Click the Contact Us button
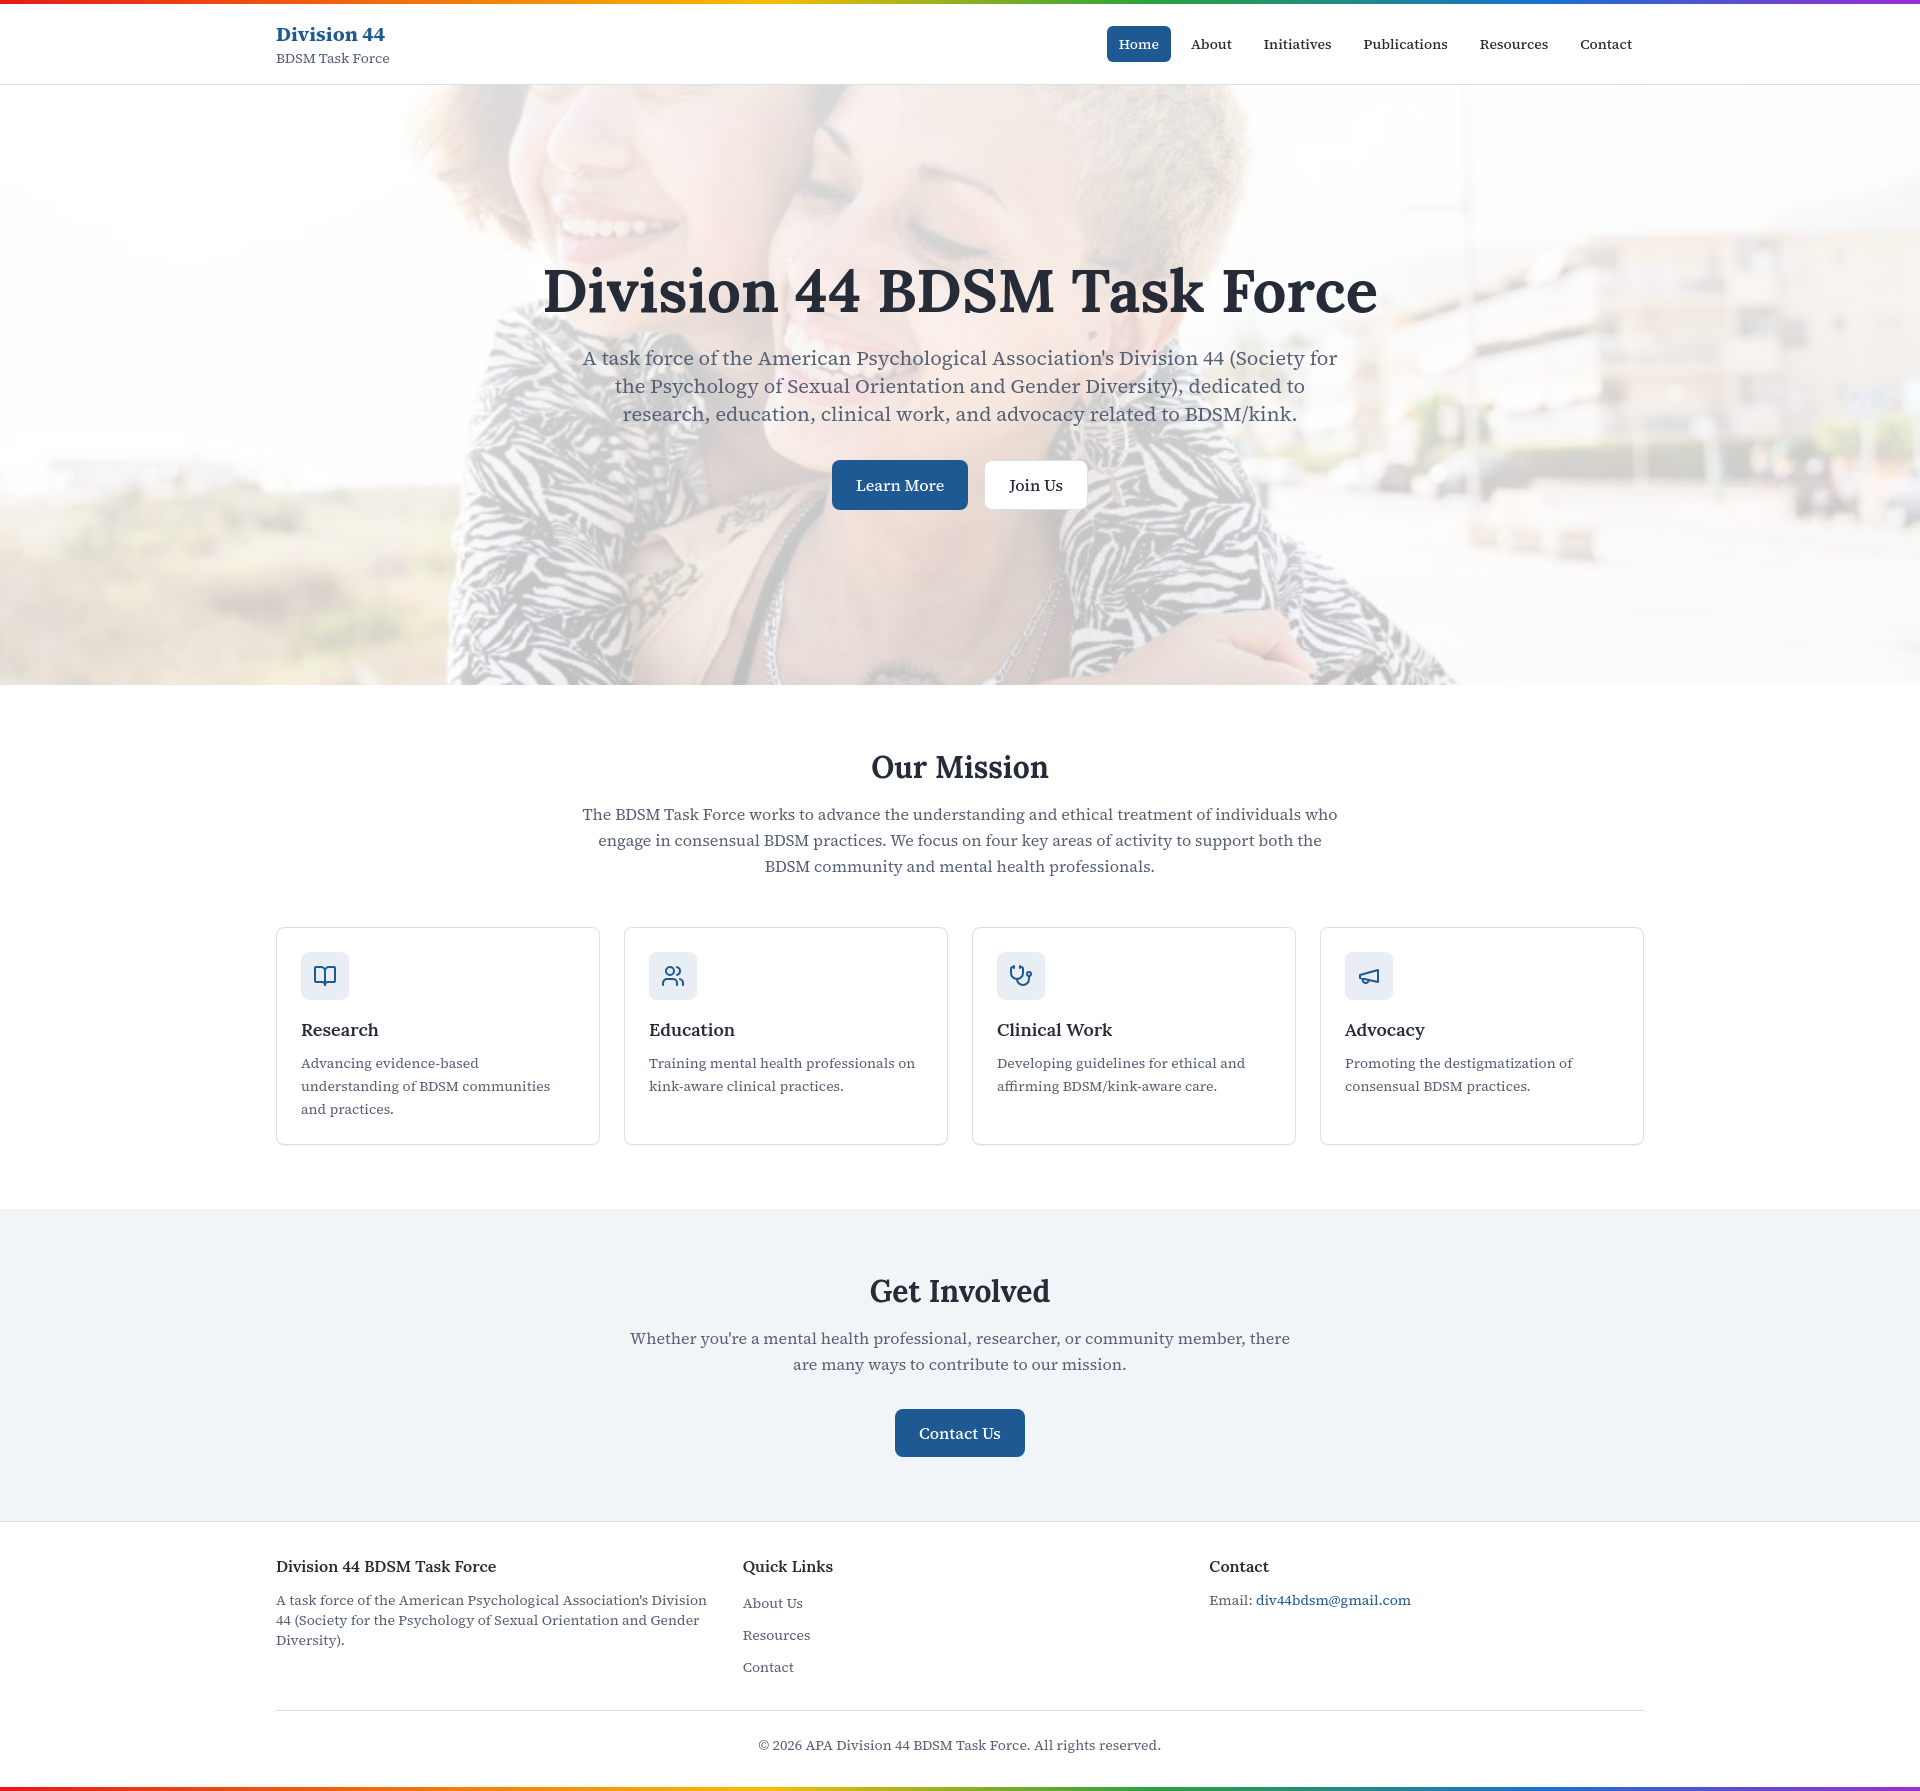The image size is (1920, 1791). (x=960, y=1433)
